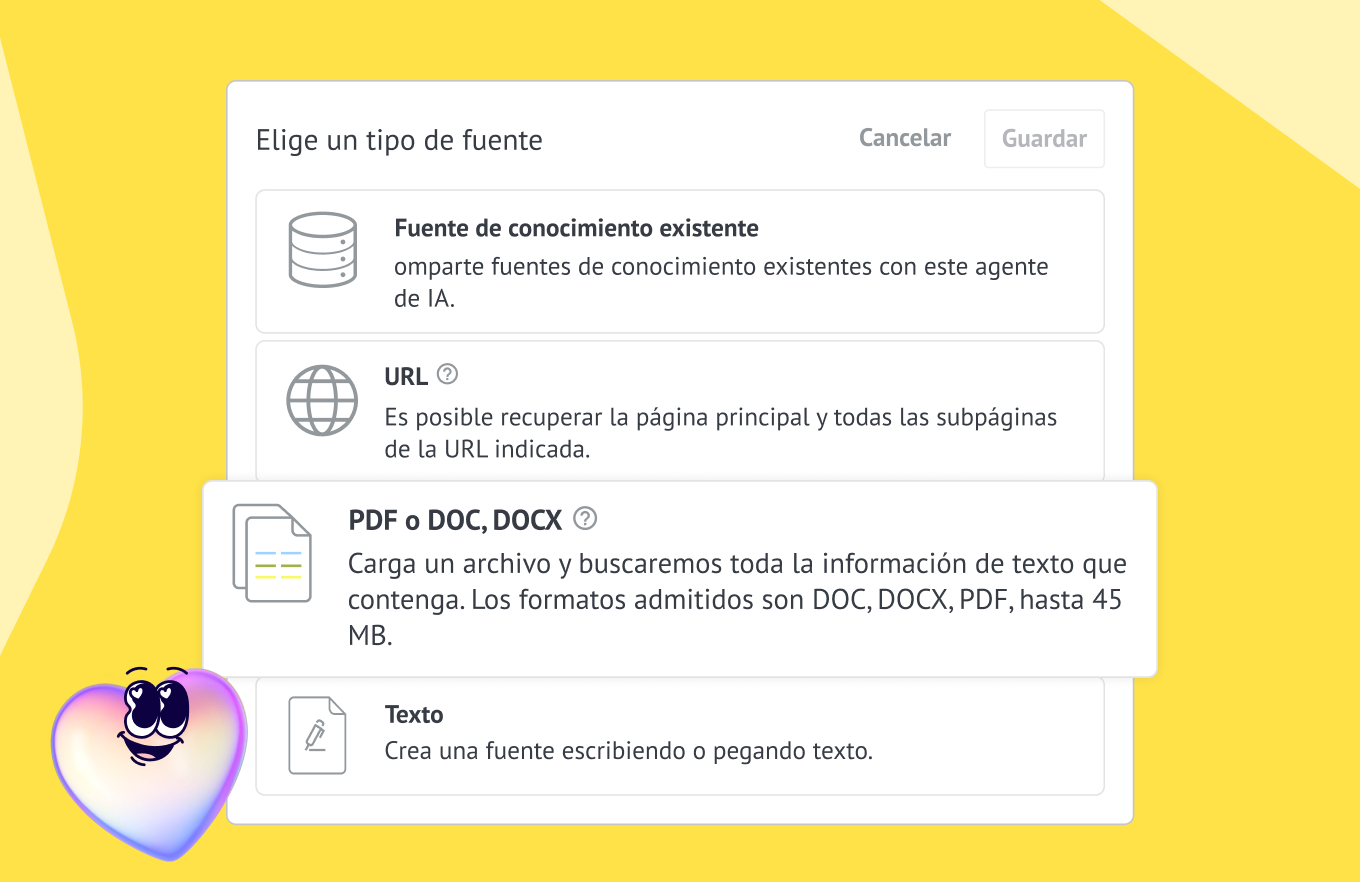Select the Texto option title
Image resolution: width=1360 pixels, height=882 pixels.
(x=414, y=715)
